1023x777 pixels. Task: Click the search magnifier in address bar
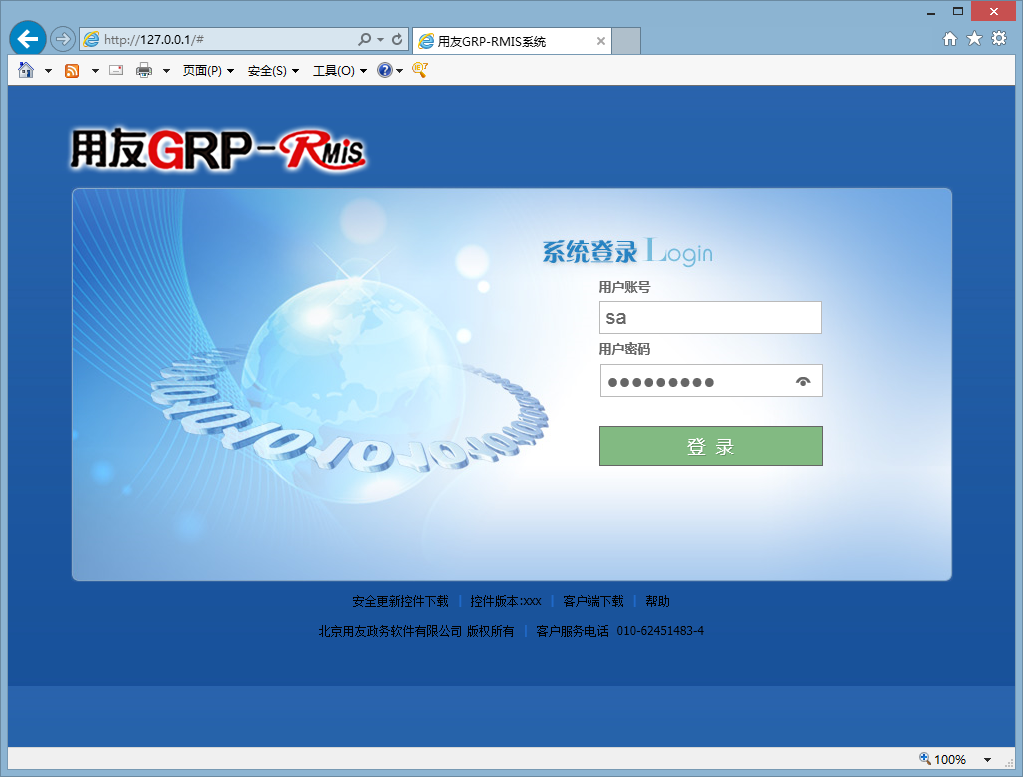(365, 39)
